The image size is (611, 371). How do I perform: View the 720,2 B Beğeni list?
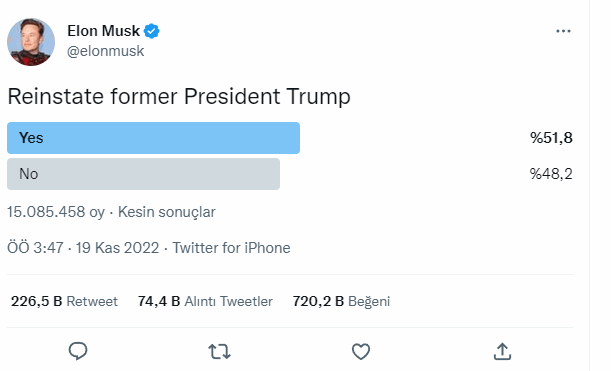point(341,301)
